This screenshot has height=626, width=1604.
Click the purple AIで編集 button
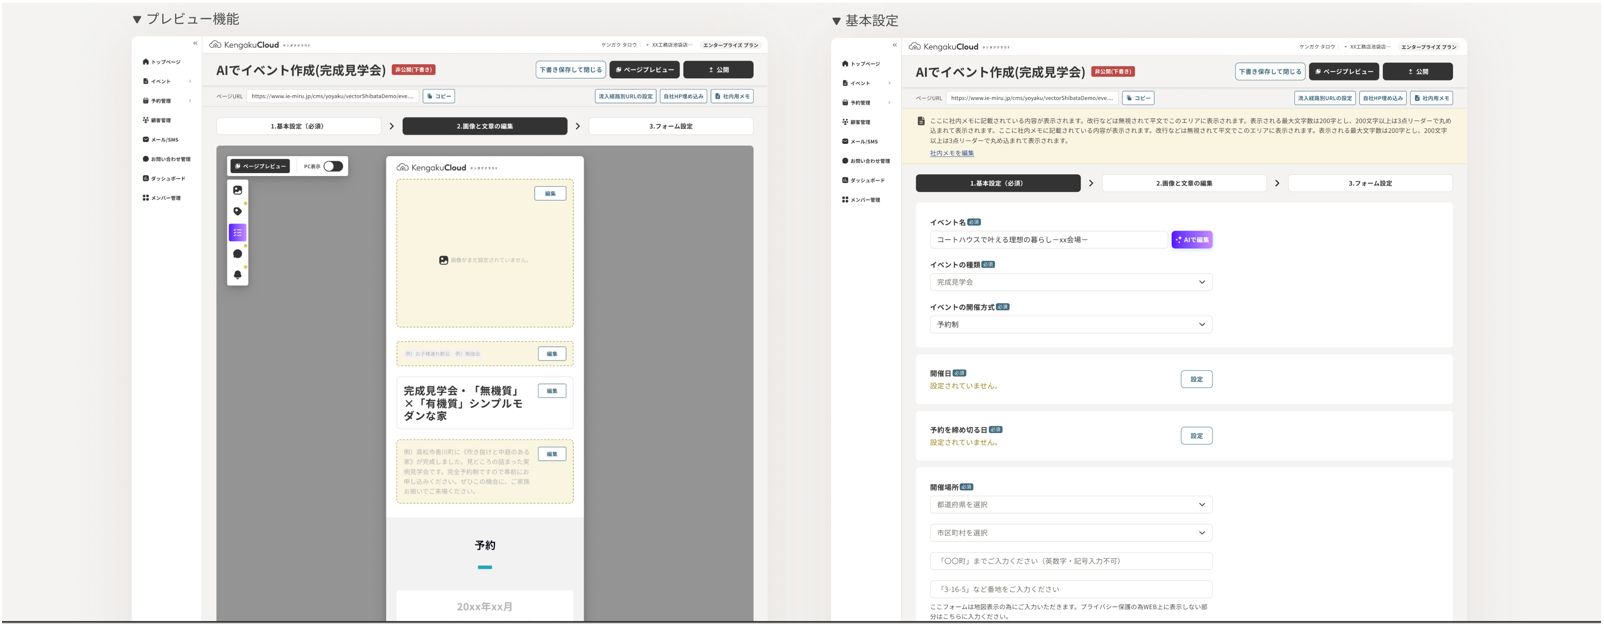[1192, 240]
